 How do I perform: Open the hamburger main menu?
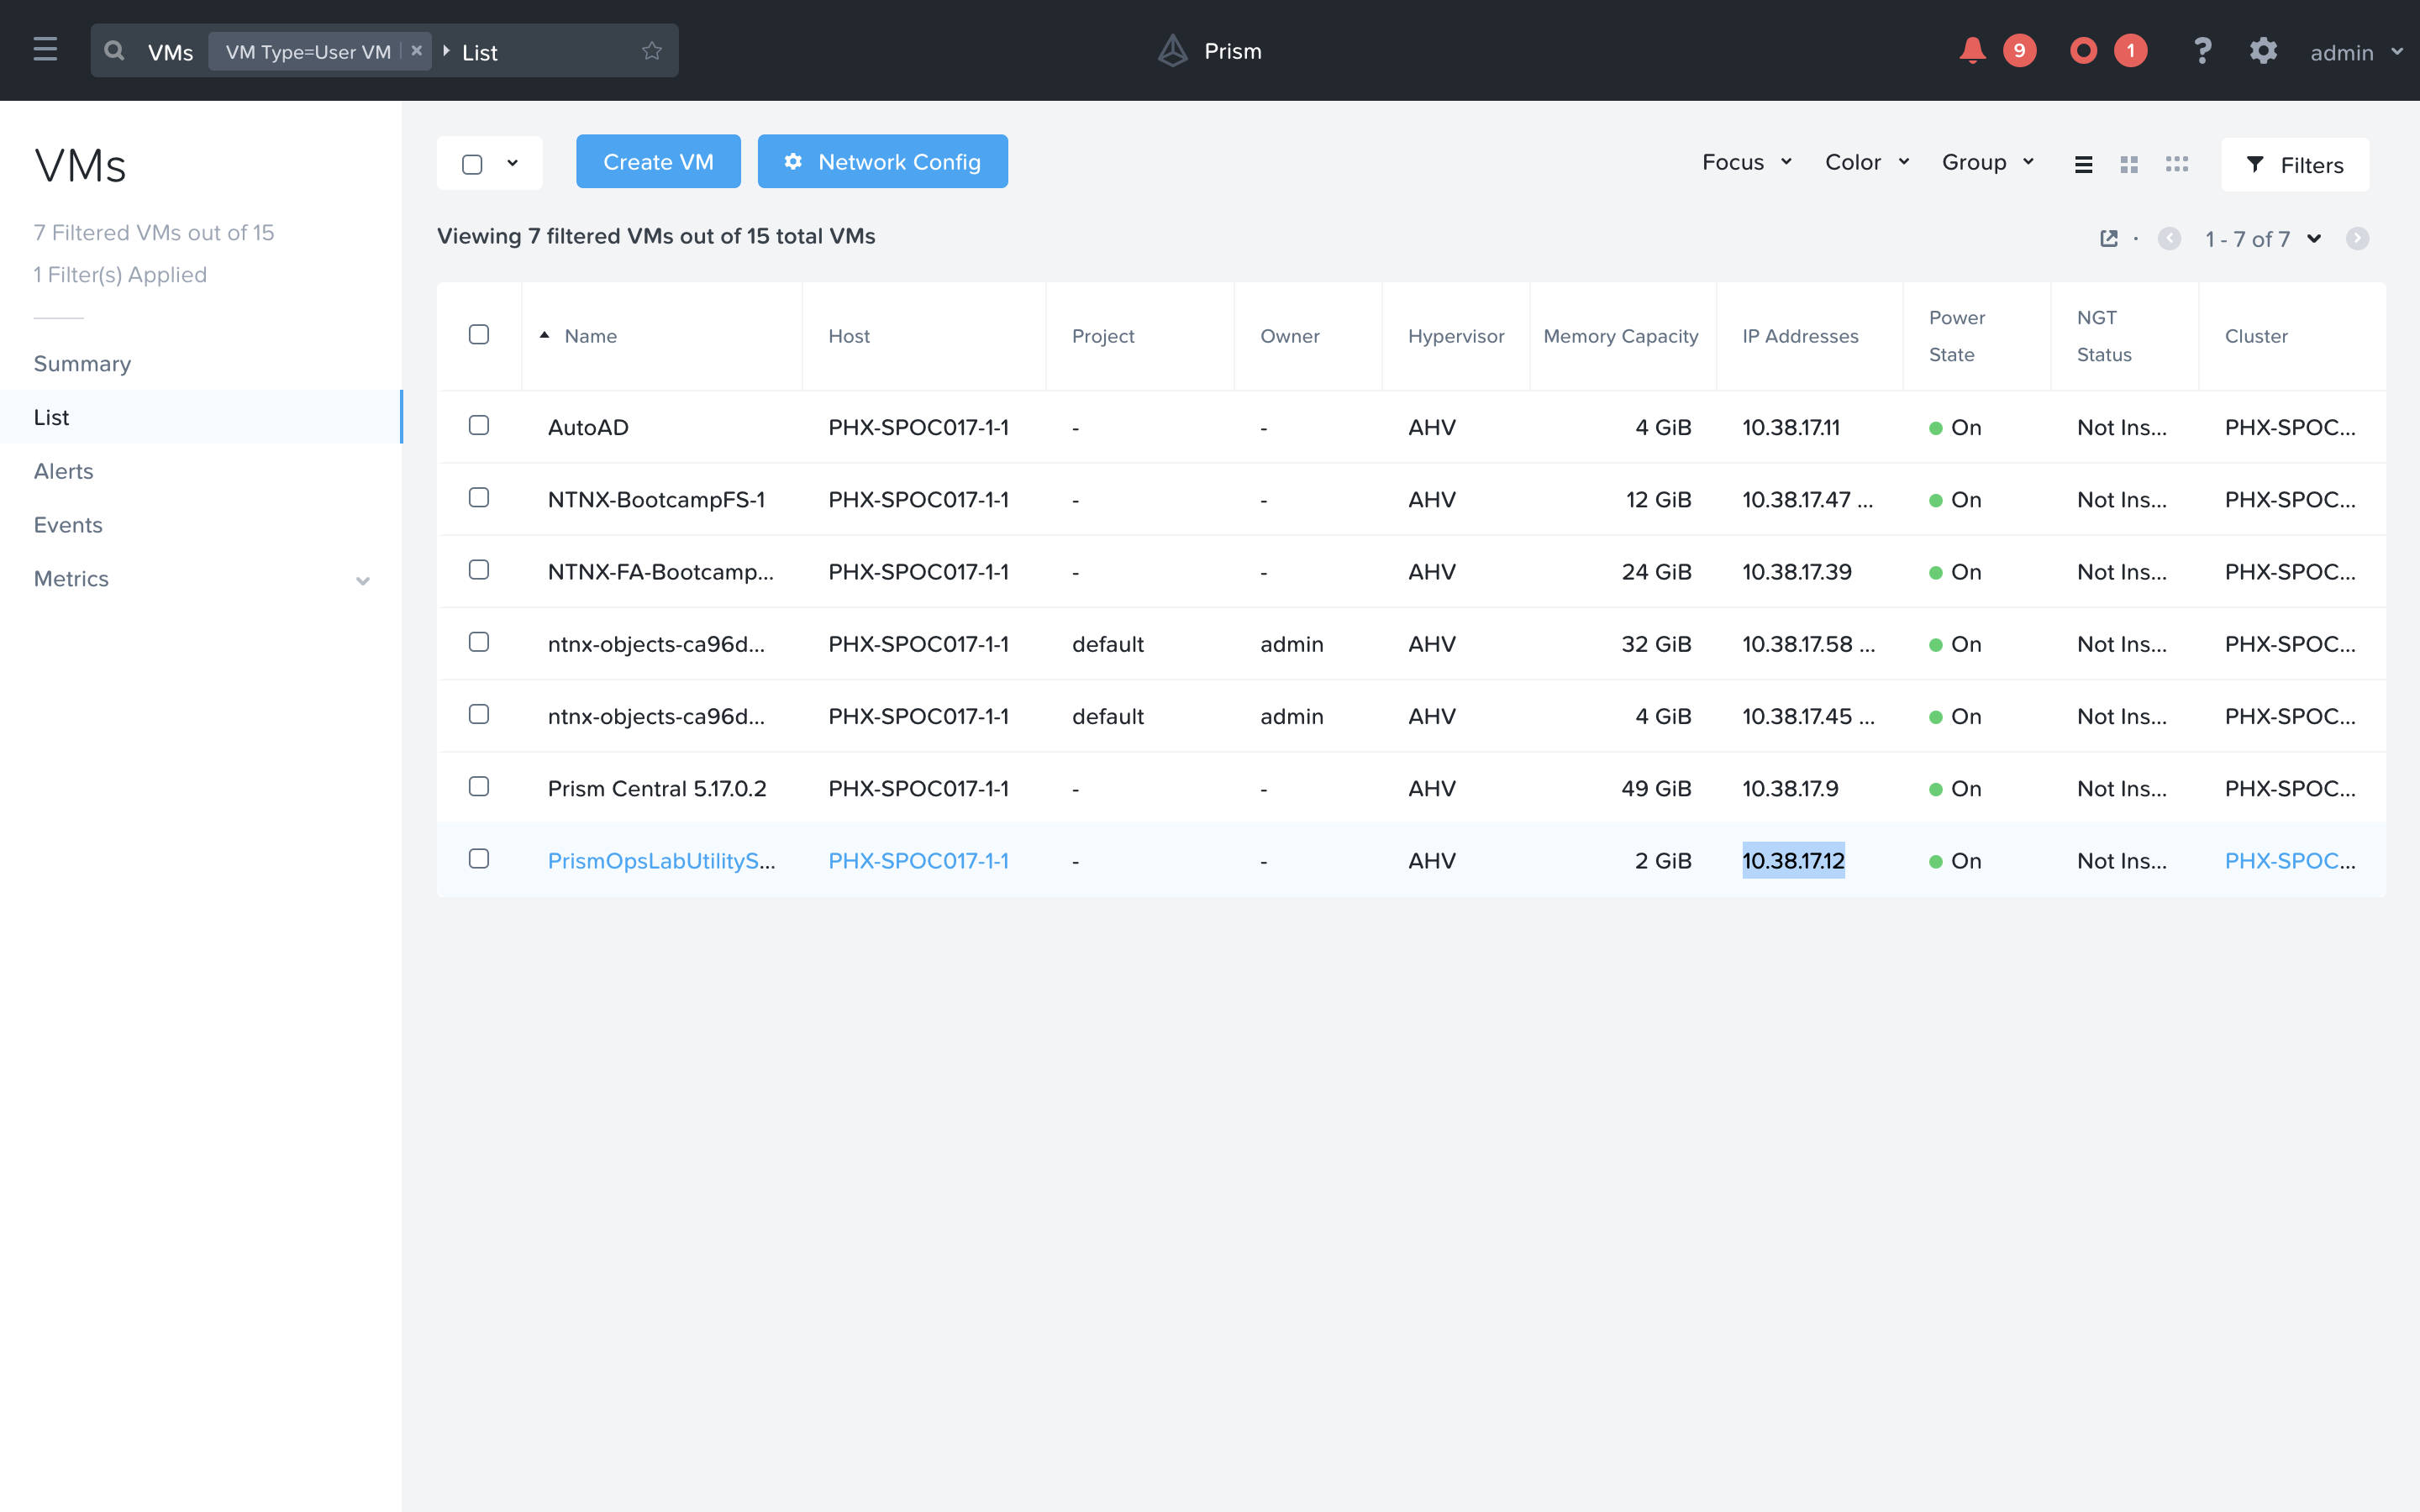[45, 50]
